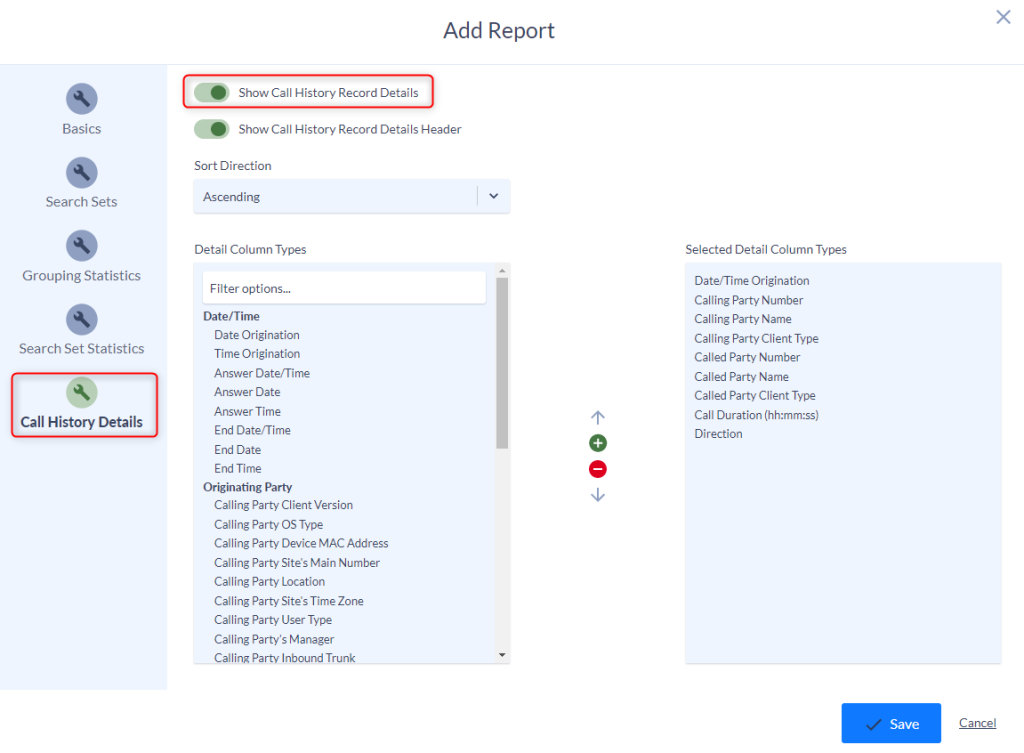The height and width of the screenshot is (753, 1024).
Task: Click the scroll-down arrow of column list
Action: [502, 655]
